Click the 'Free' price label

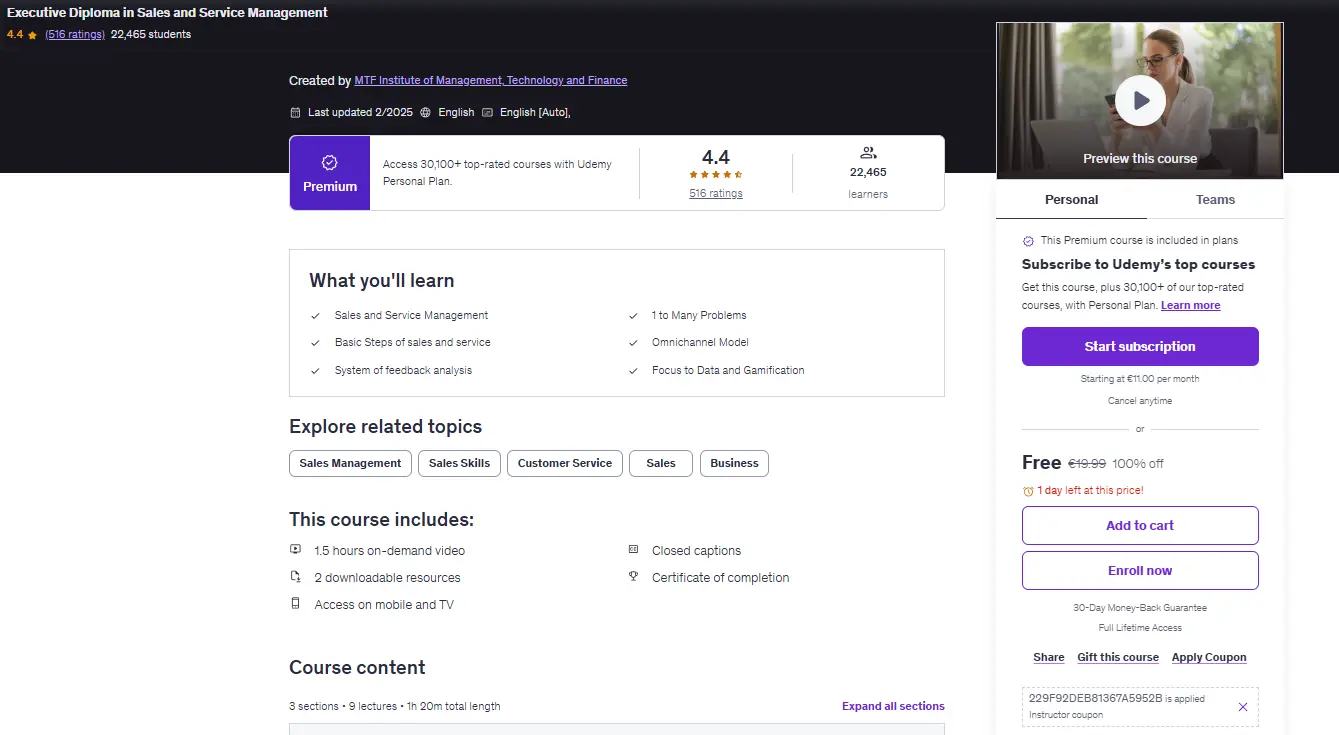click(1041, 463)
